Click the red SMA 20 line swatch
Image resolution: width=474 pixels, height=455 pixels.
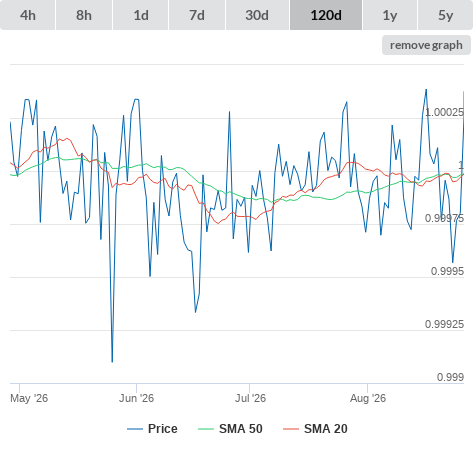(291, 429)
